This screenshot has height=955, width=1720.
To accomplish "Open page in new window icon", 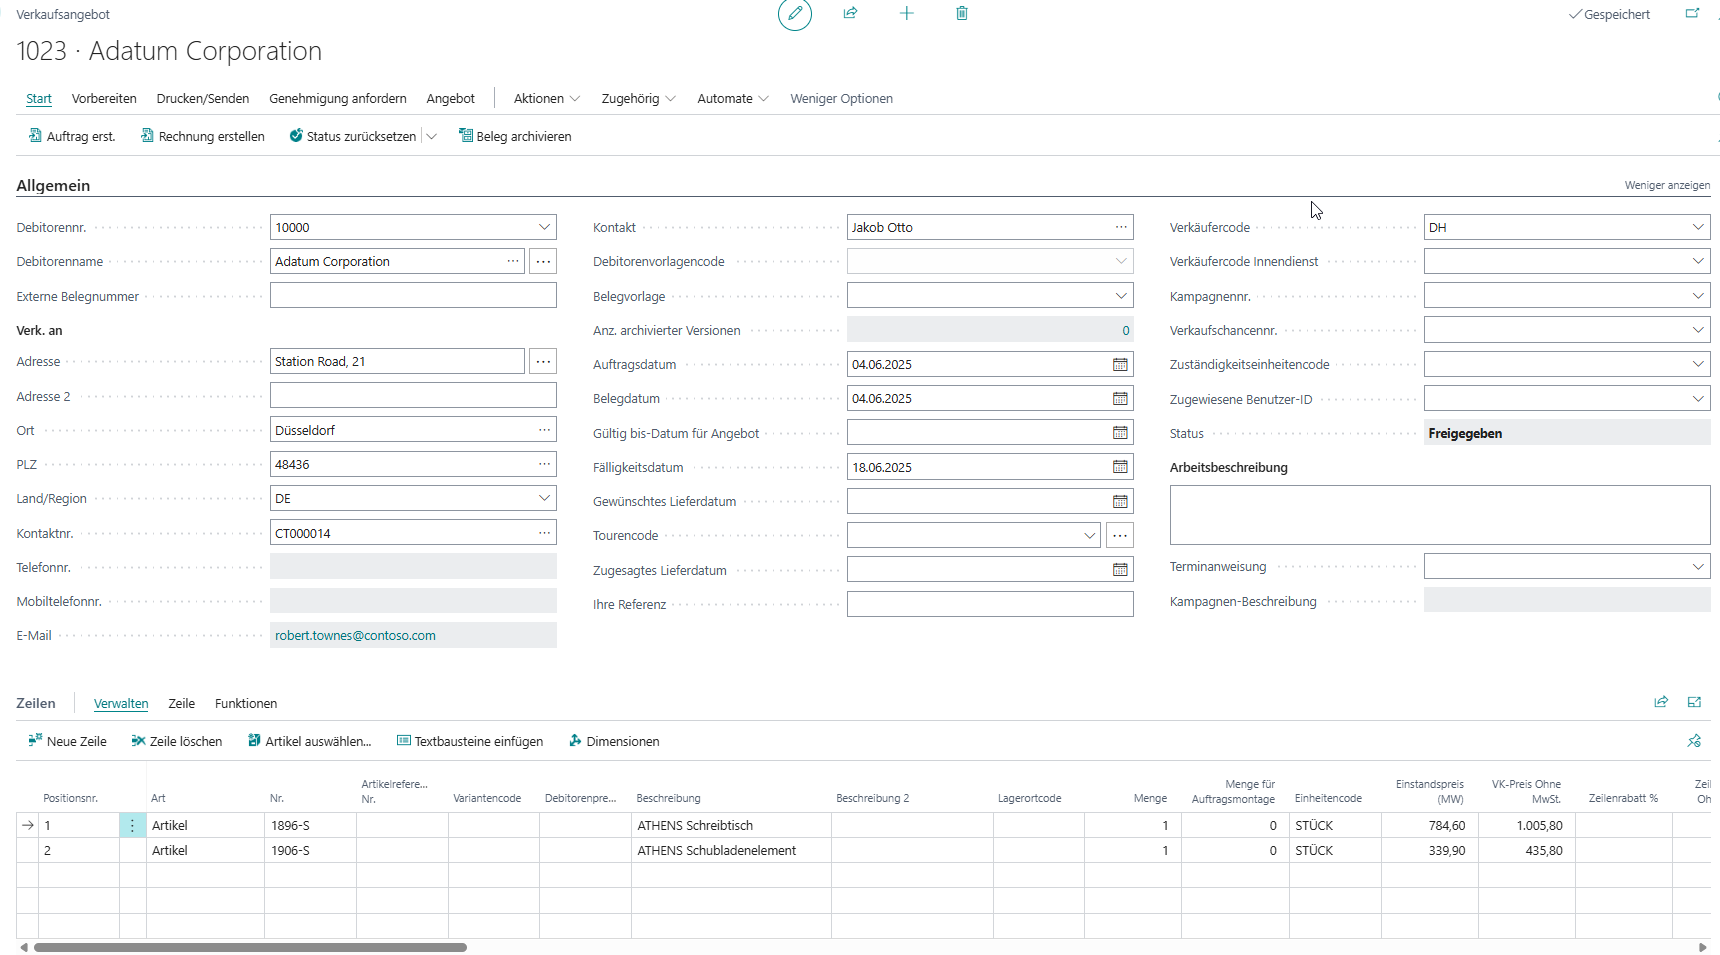I will pyautogui.click(x=1692, y=13).
